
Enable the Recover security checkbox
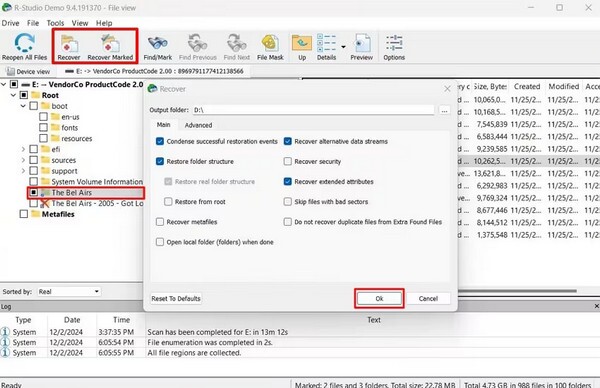[x=288, y=161]
